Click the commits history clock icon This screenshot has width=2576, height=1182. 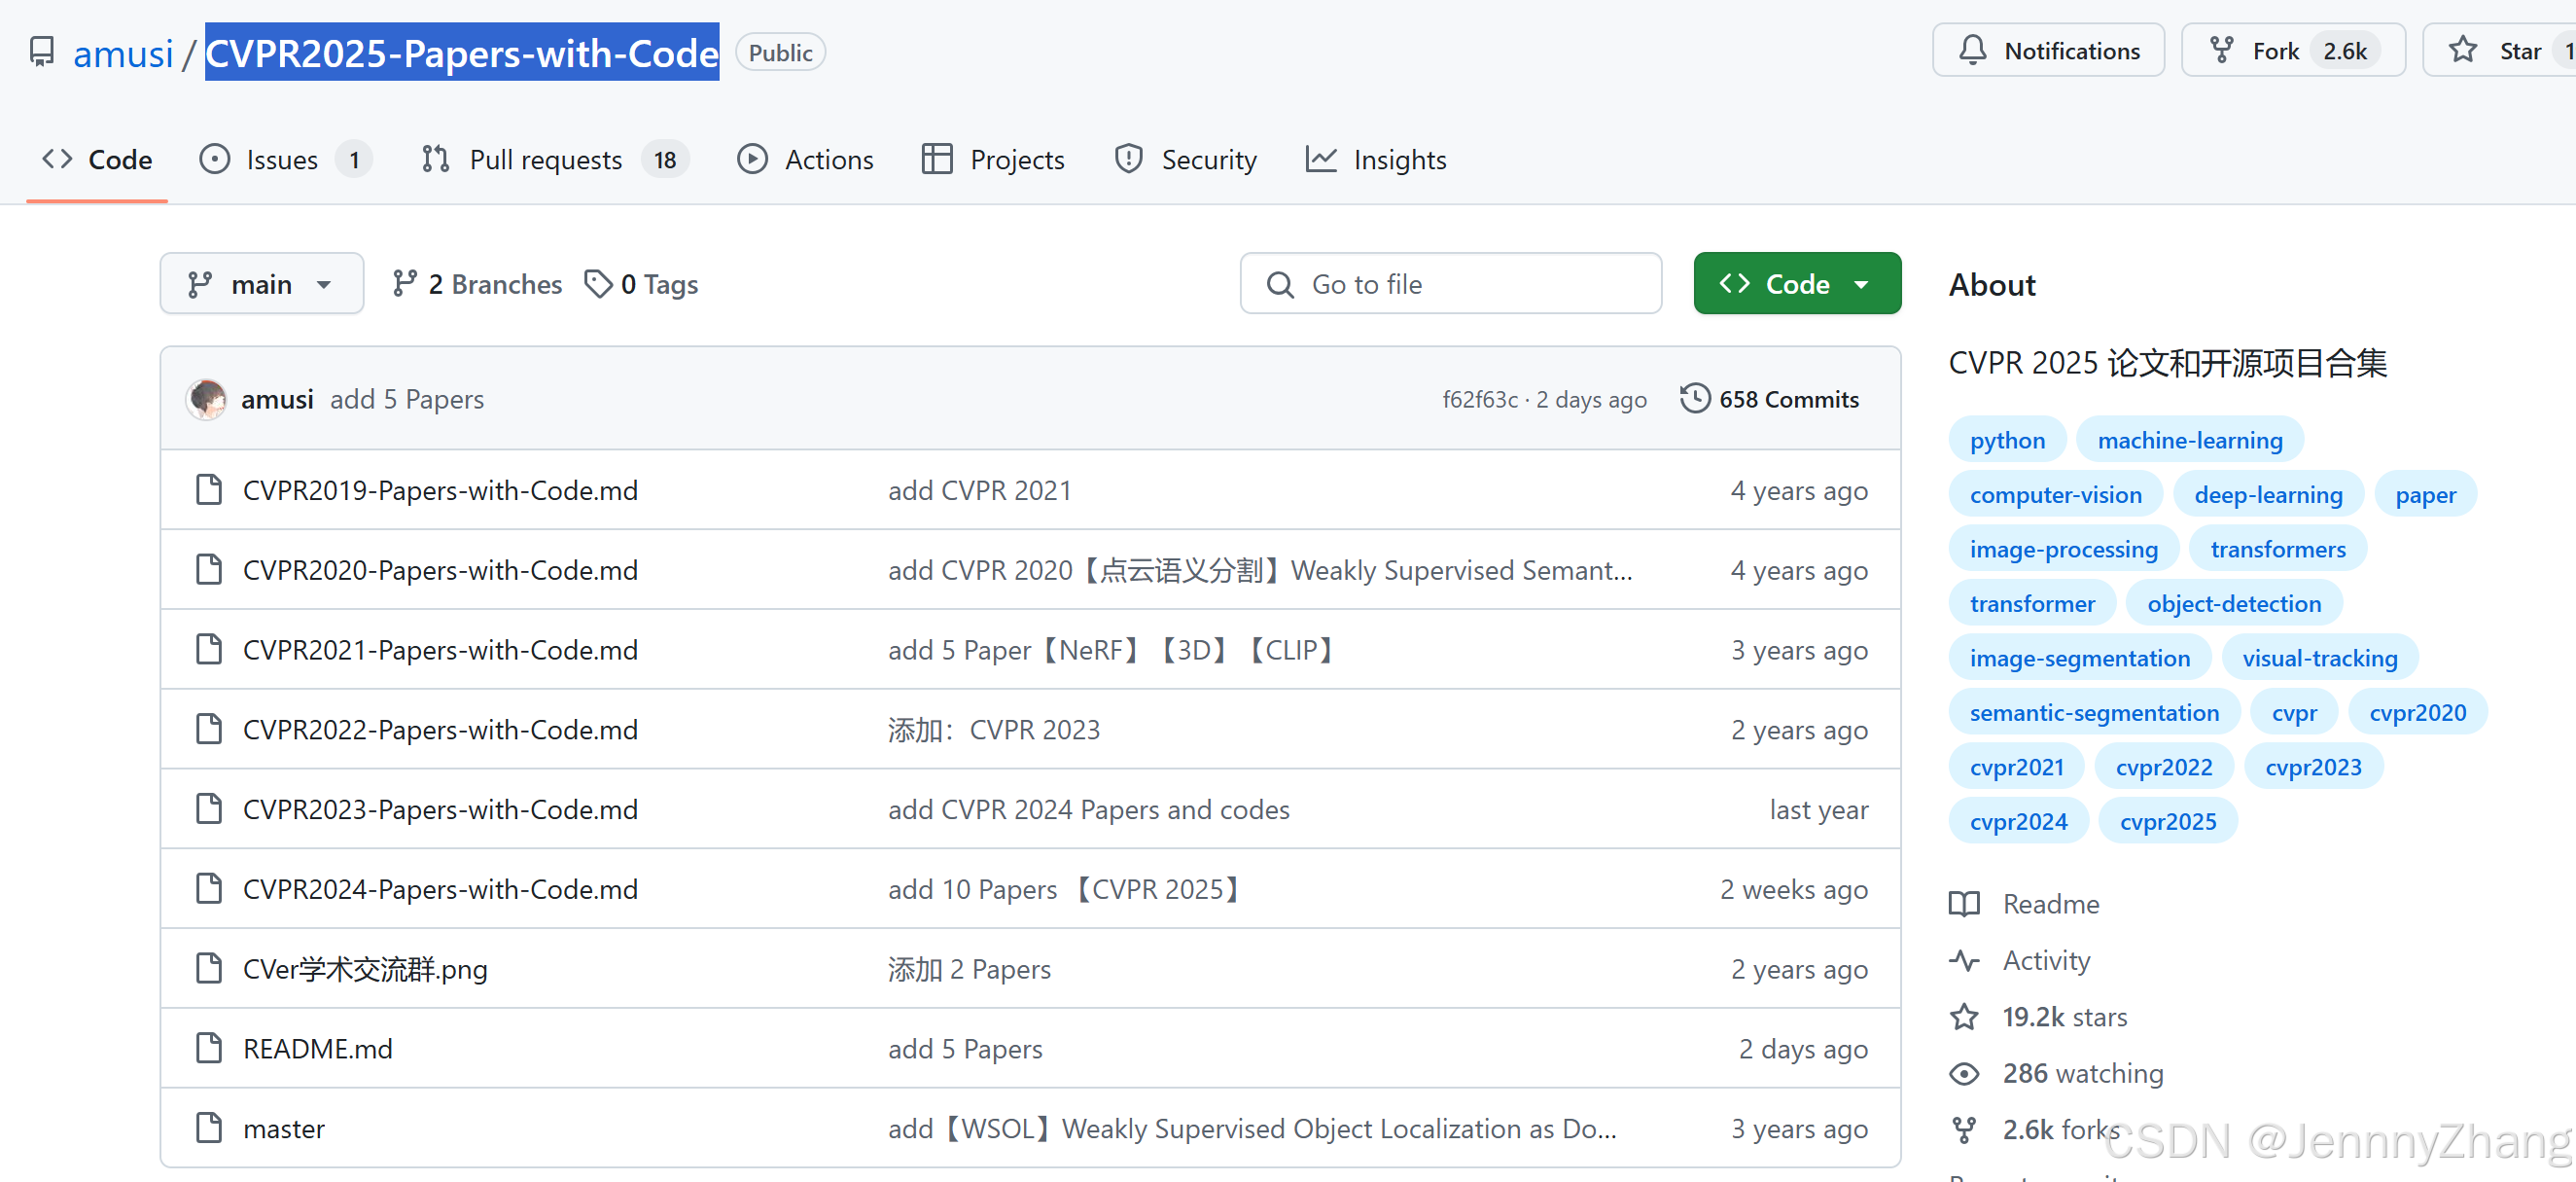pyautogui.click(x=1694, y=399)
